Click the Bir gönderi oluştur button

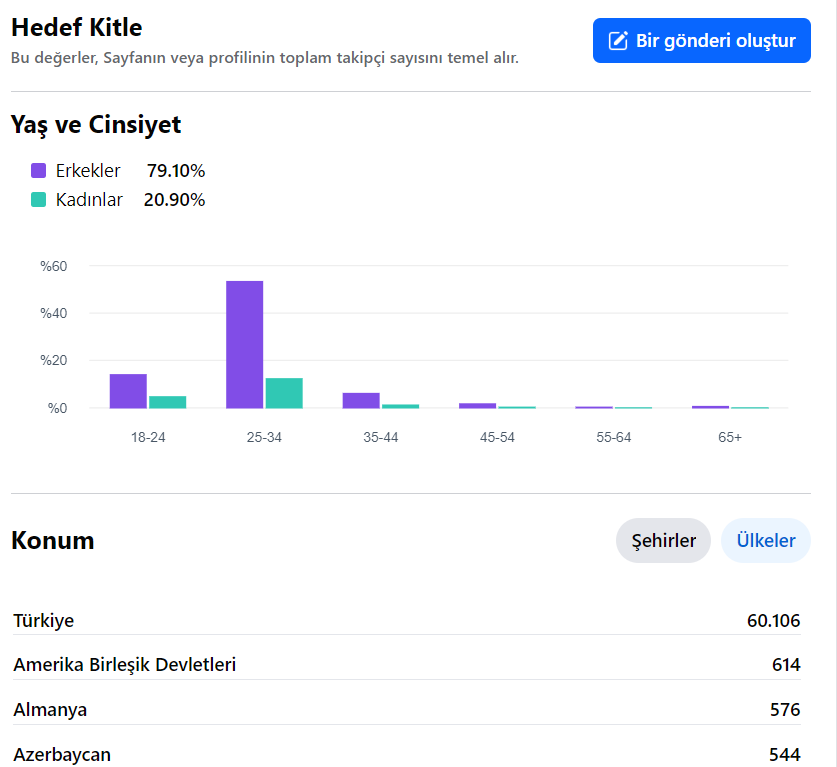click(x=701, y=41)
